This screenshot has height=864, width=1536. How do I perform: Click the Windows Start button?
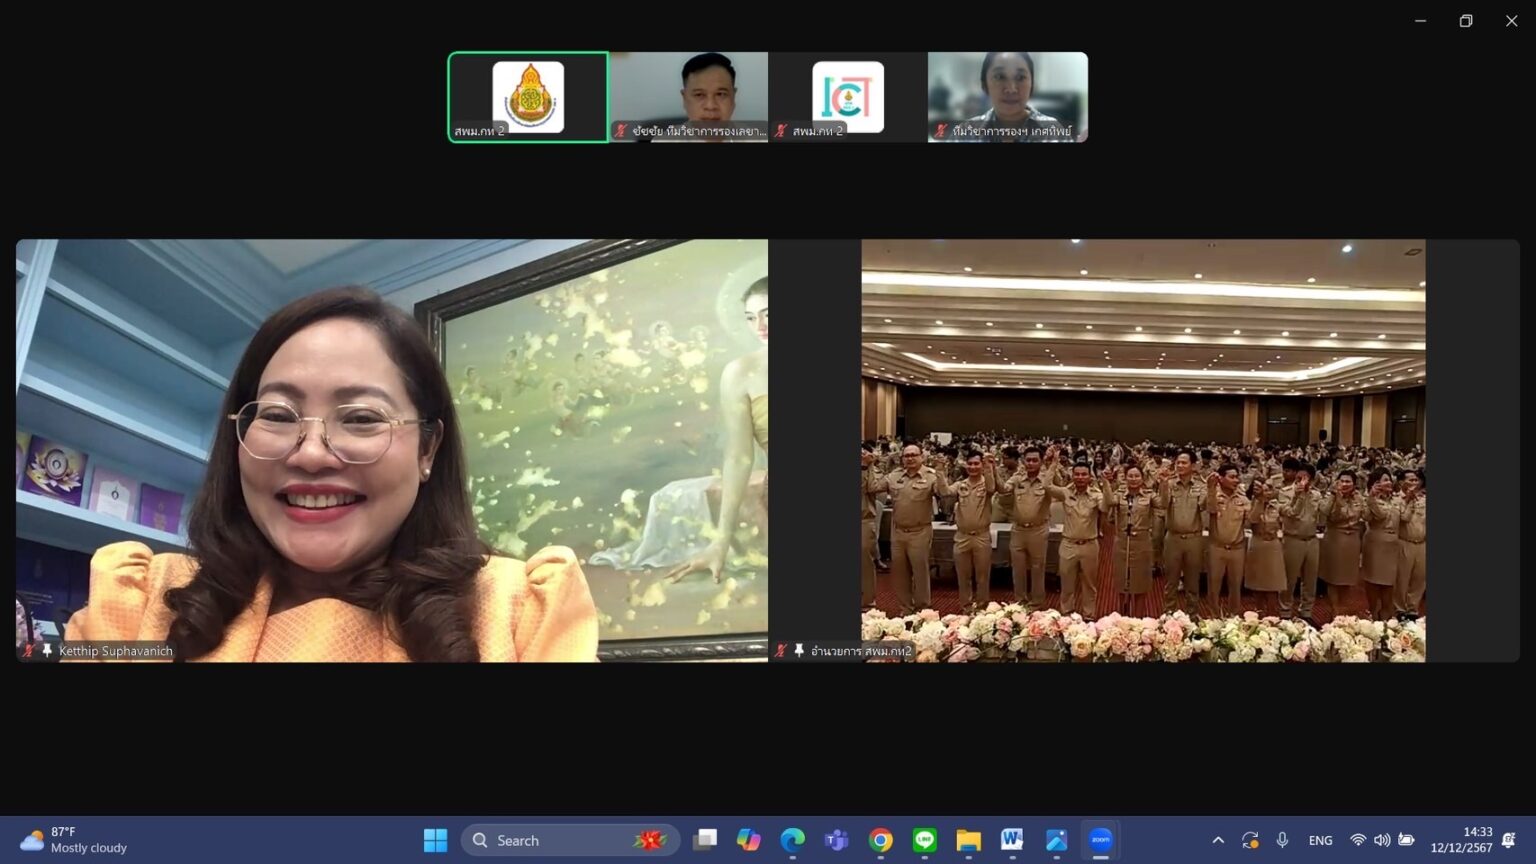435,840
